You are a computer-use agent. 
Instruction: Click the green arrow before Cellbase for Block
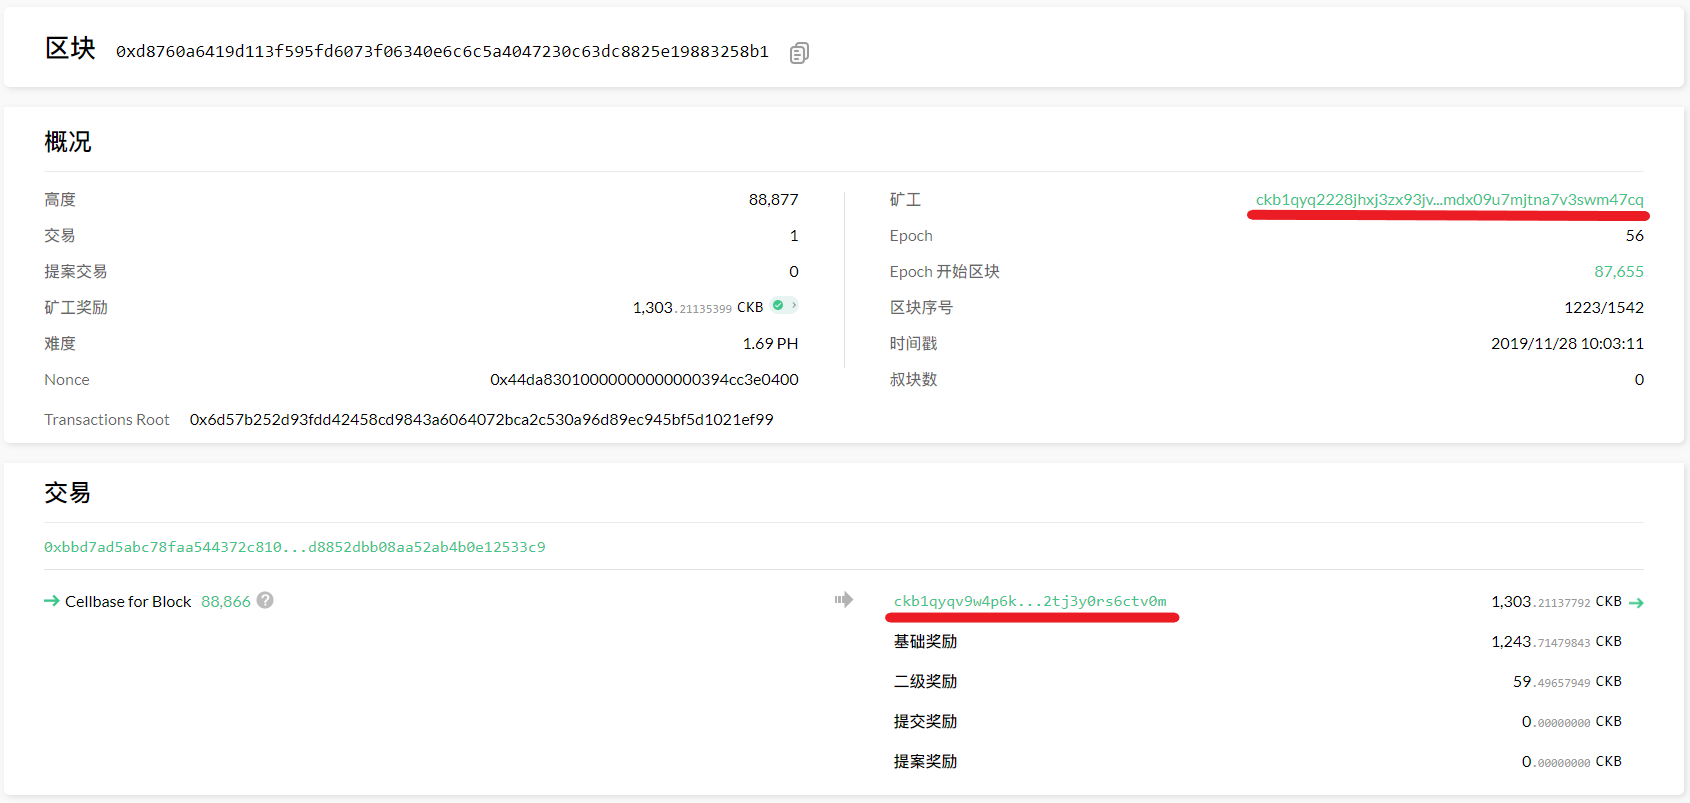(x=52, y=601)
